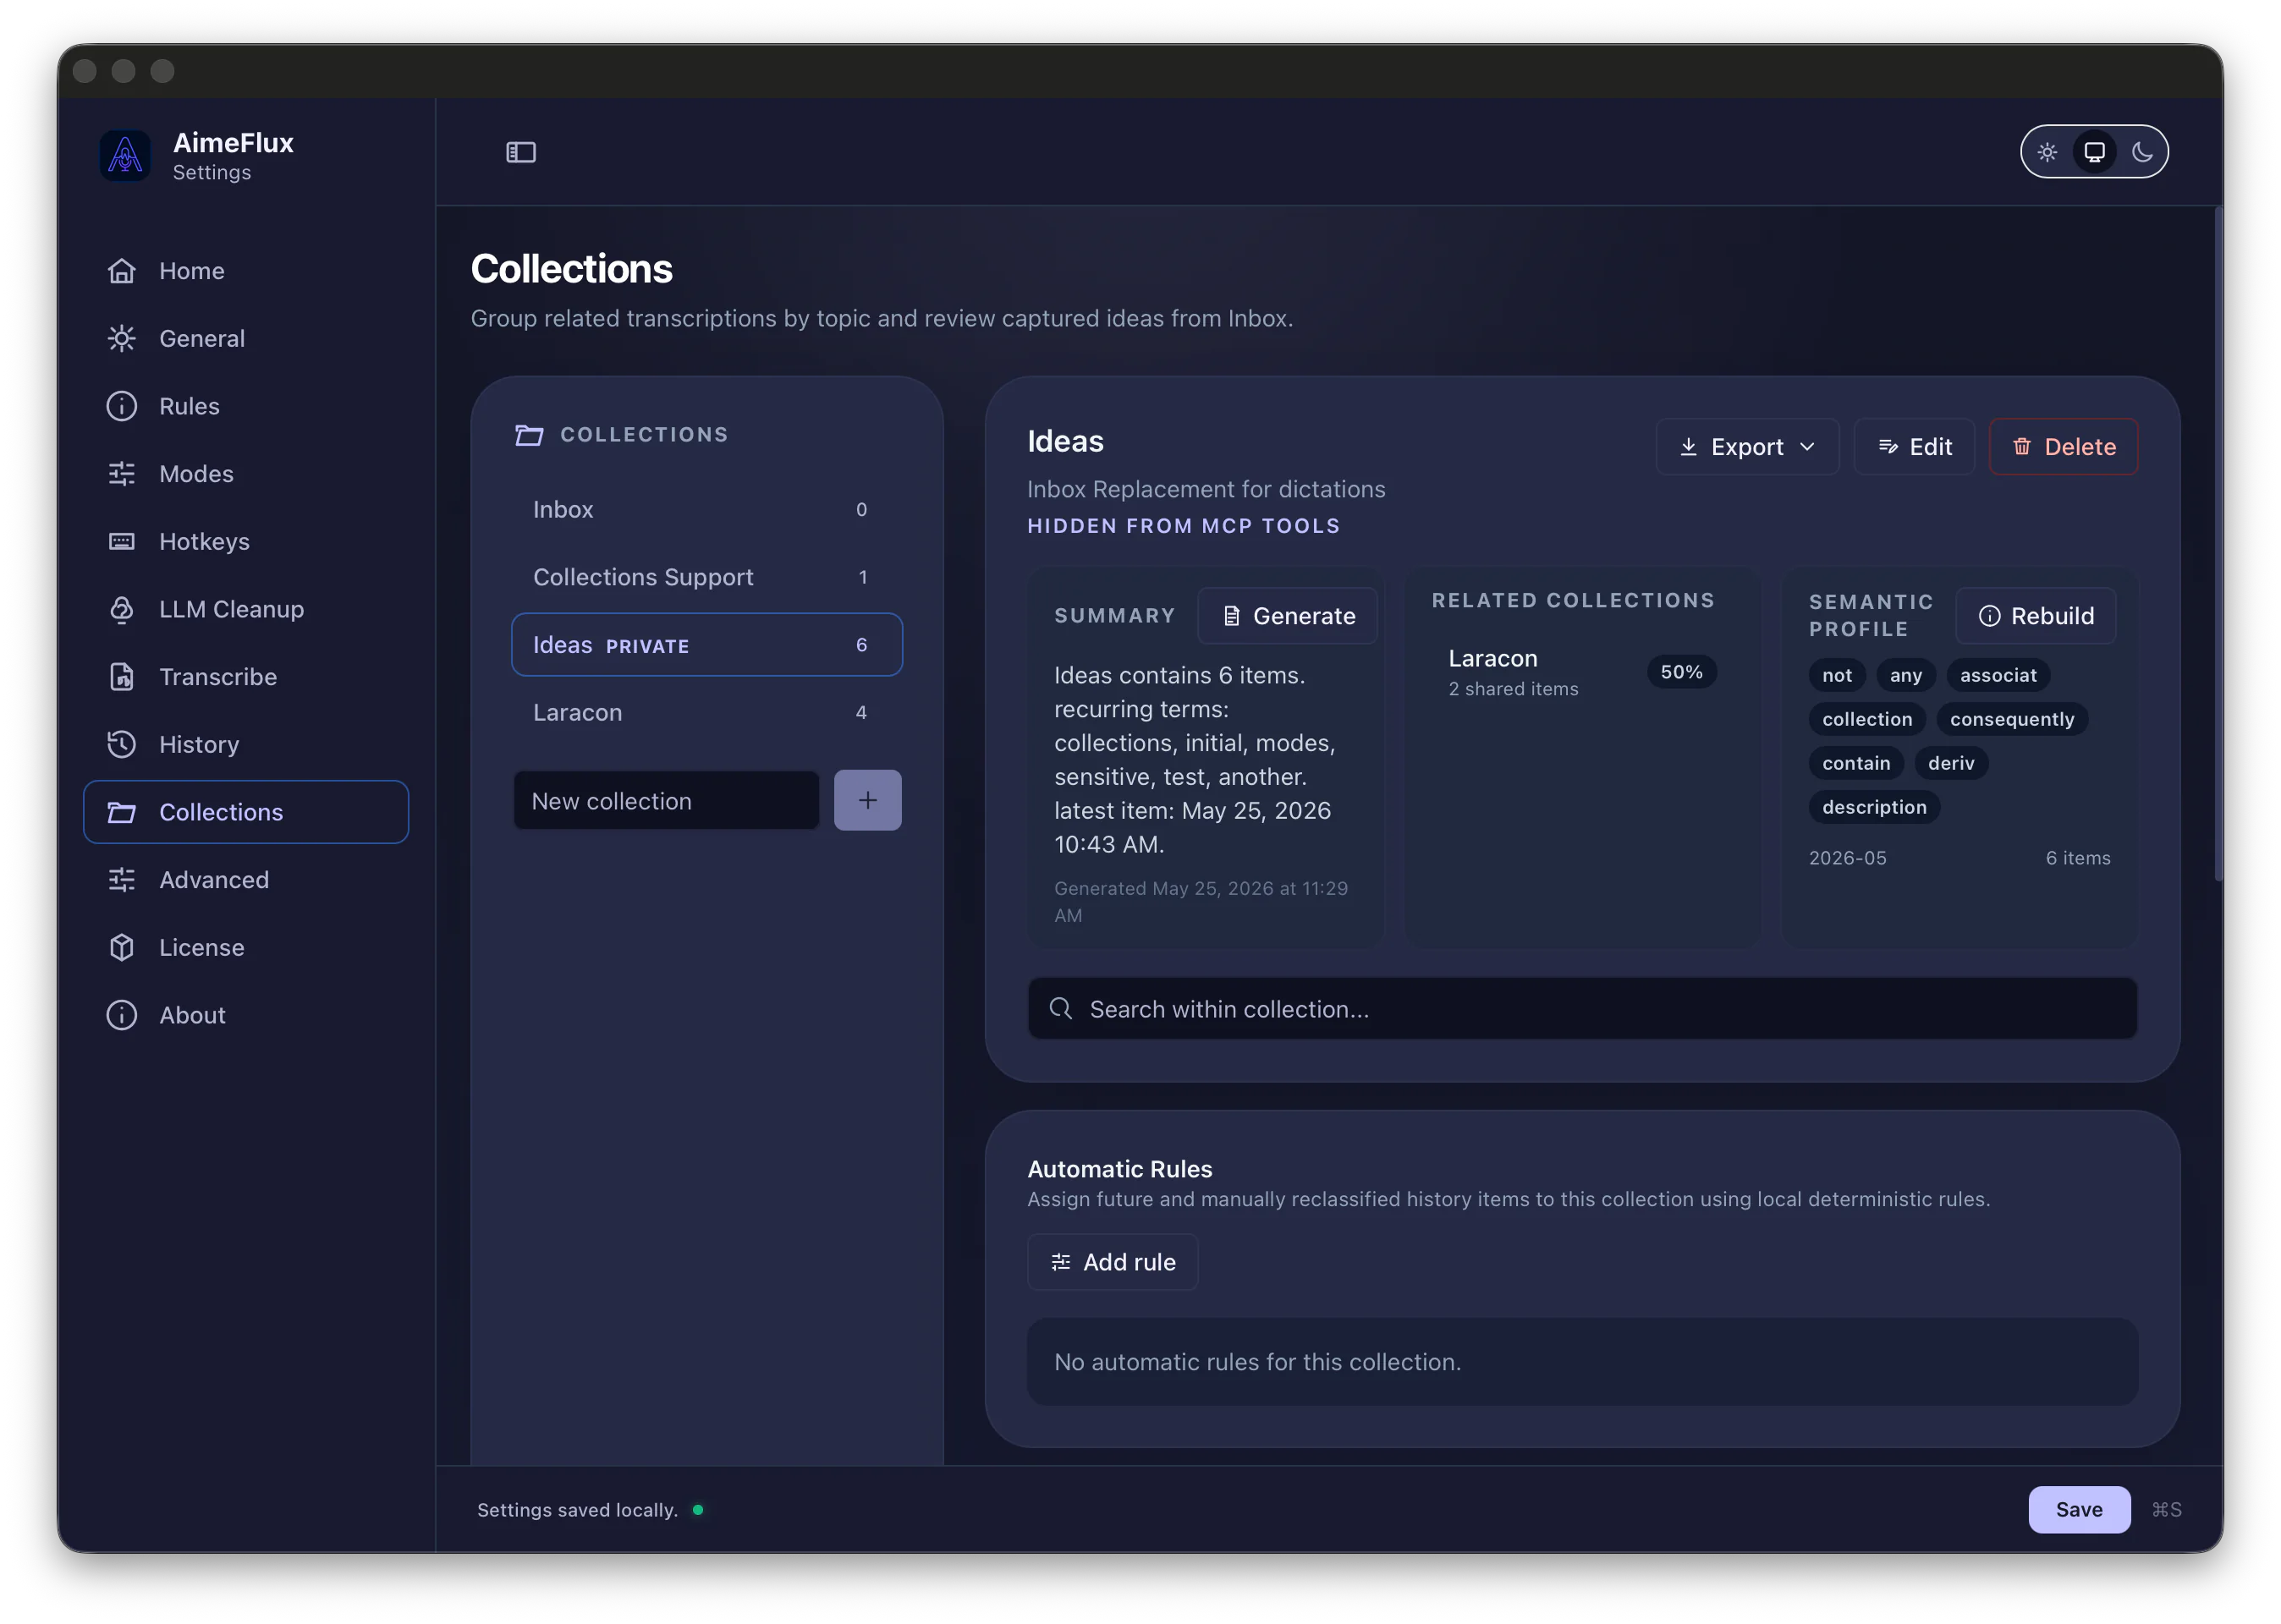Image resolution: width=2281 pixels, height=1624 pixels.
Task: Open the Home settings page
Action: point(245,271)
